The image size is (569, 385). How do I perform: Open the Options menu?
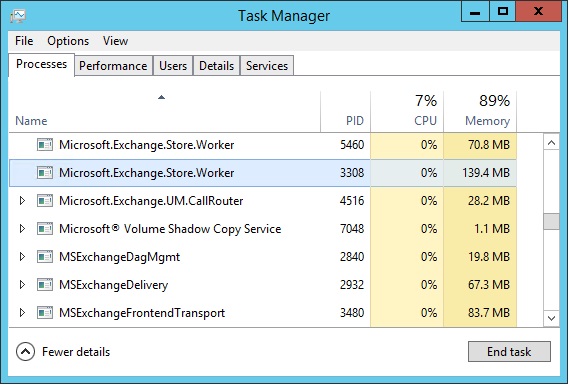click(x=68, y=41)
